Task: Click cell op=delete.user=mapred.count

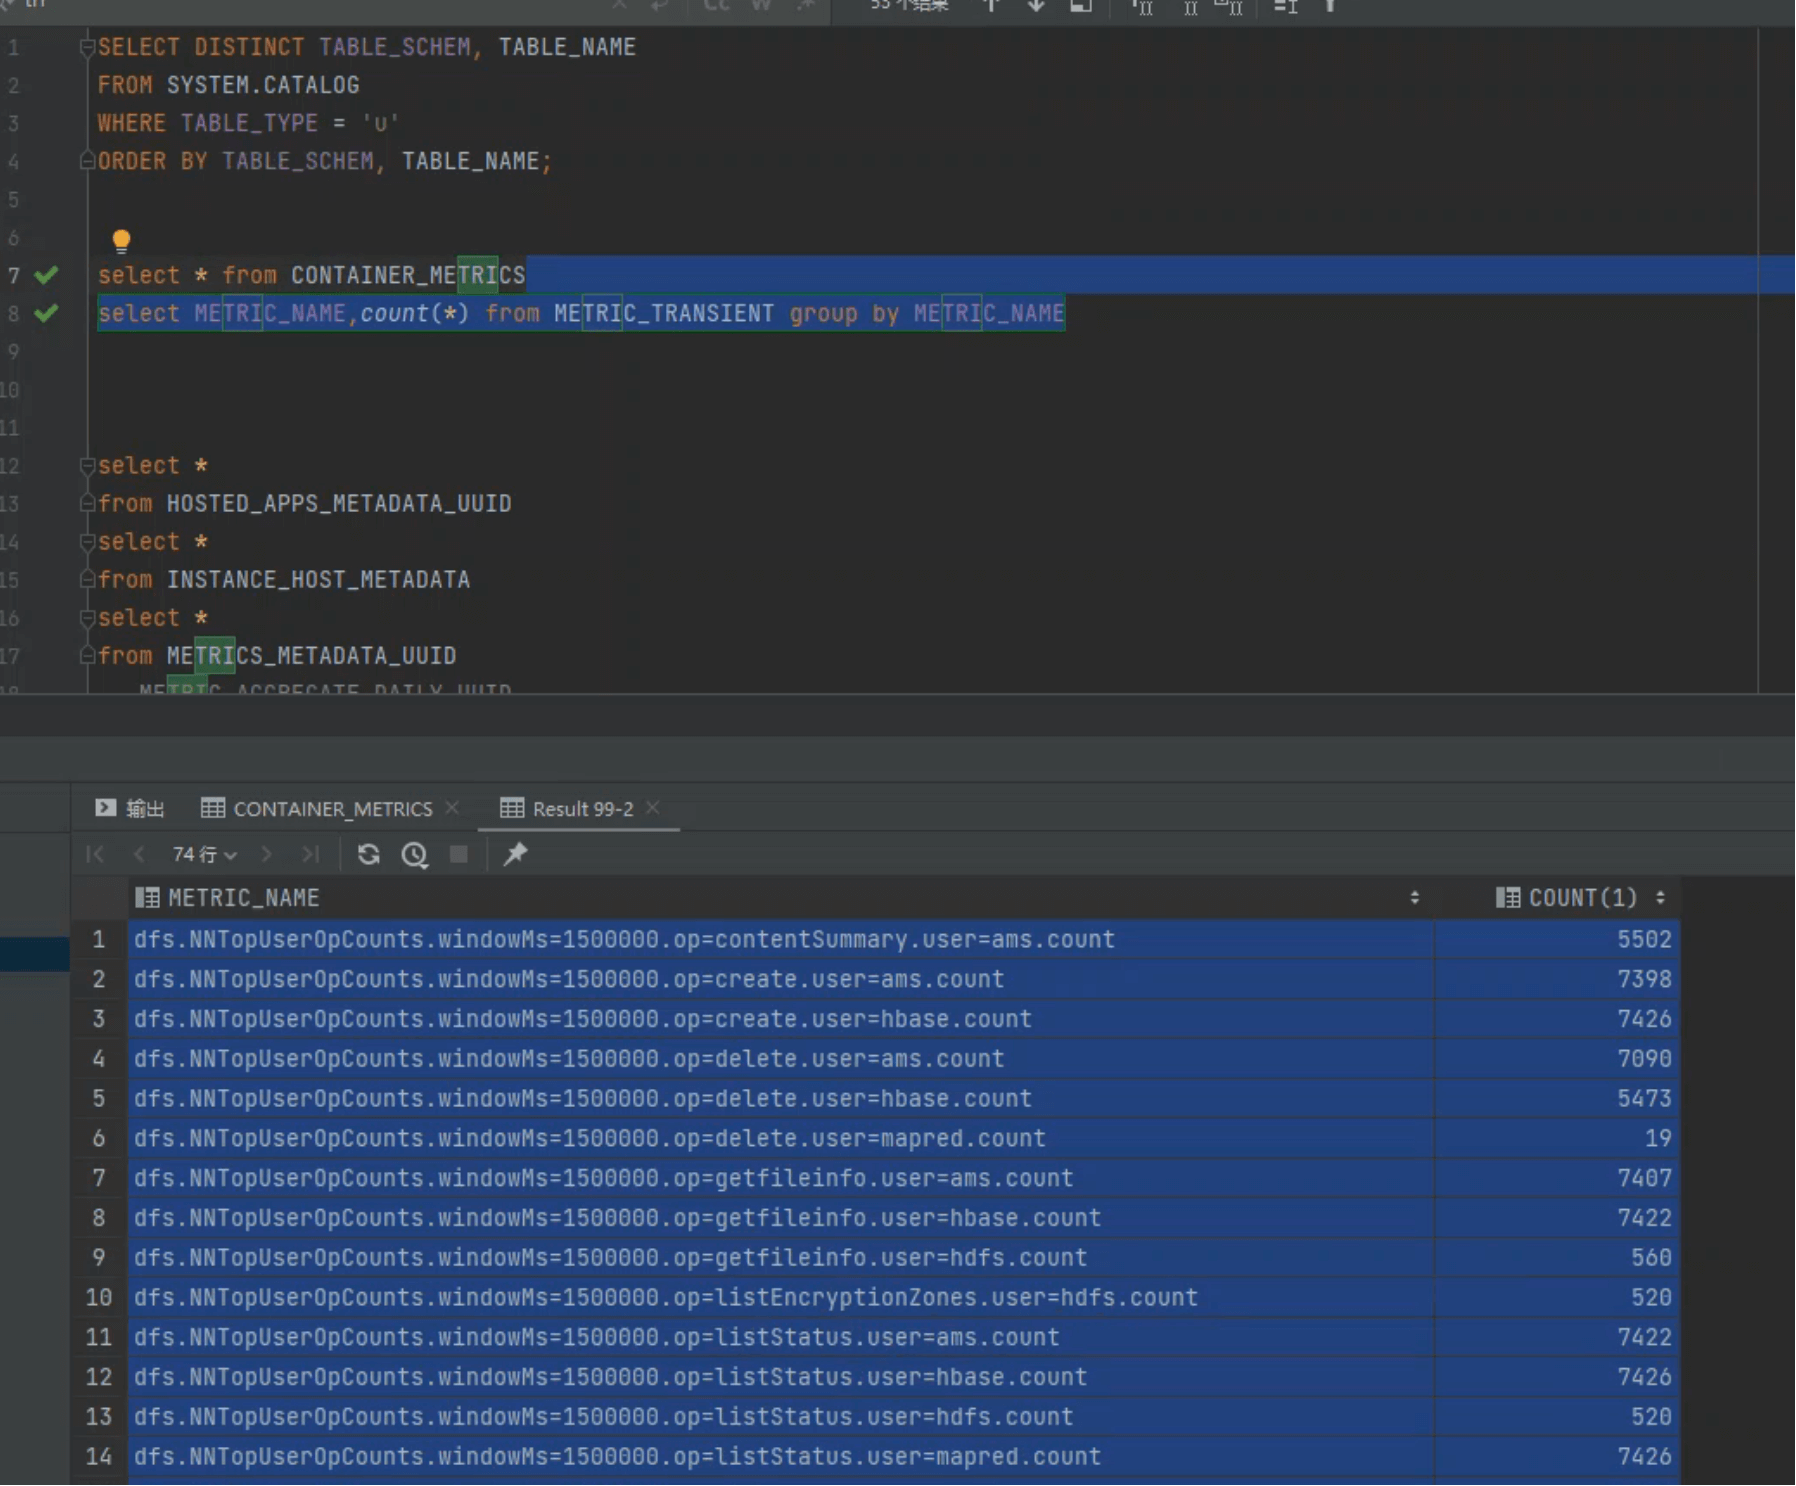Action: [x=780, y=1138]
